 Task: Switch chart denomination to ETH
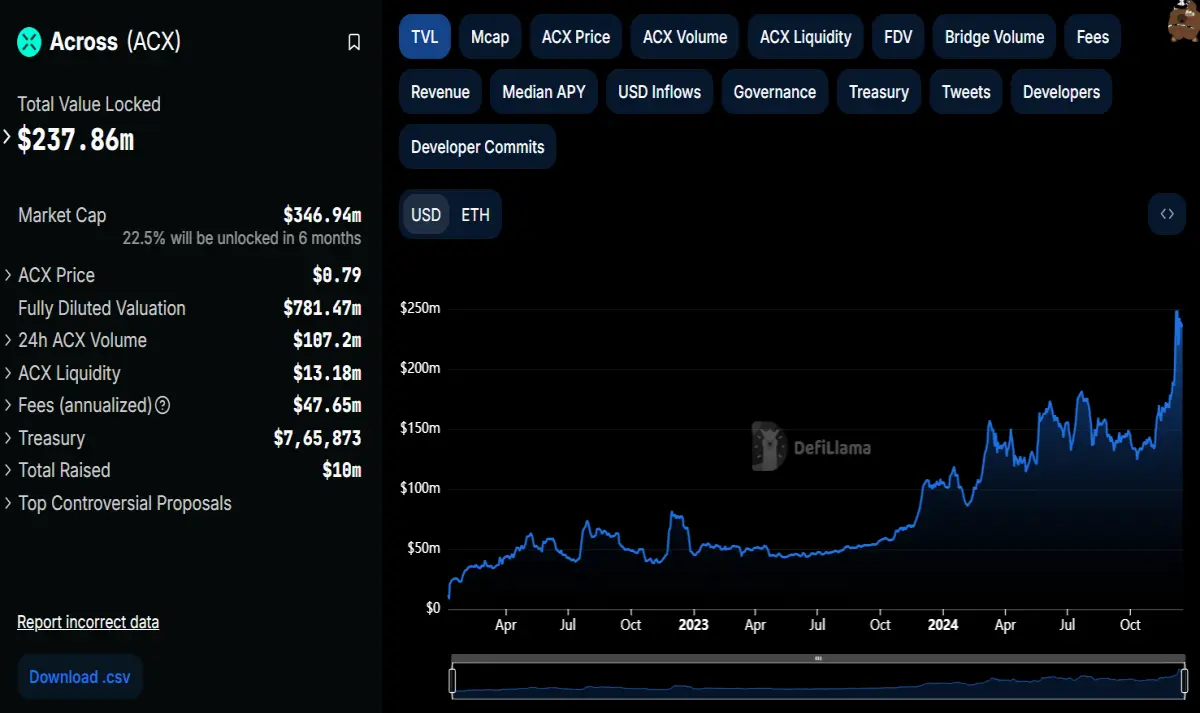click(475, 215)
